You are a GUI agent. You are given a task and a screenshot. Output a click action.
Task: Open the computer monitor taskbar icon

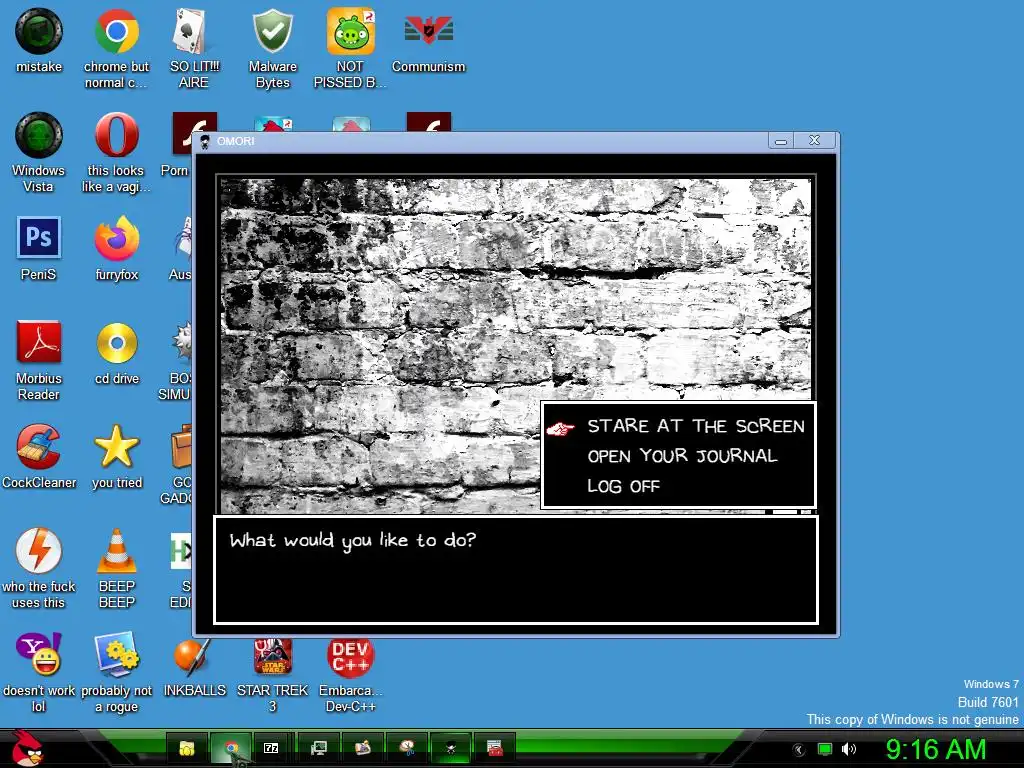point(319,748)
